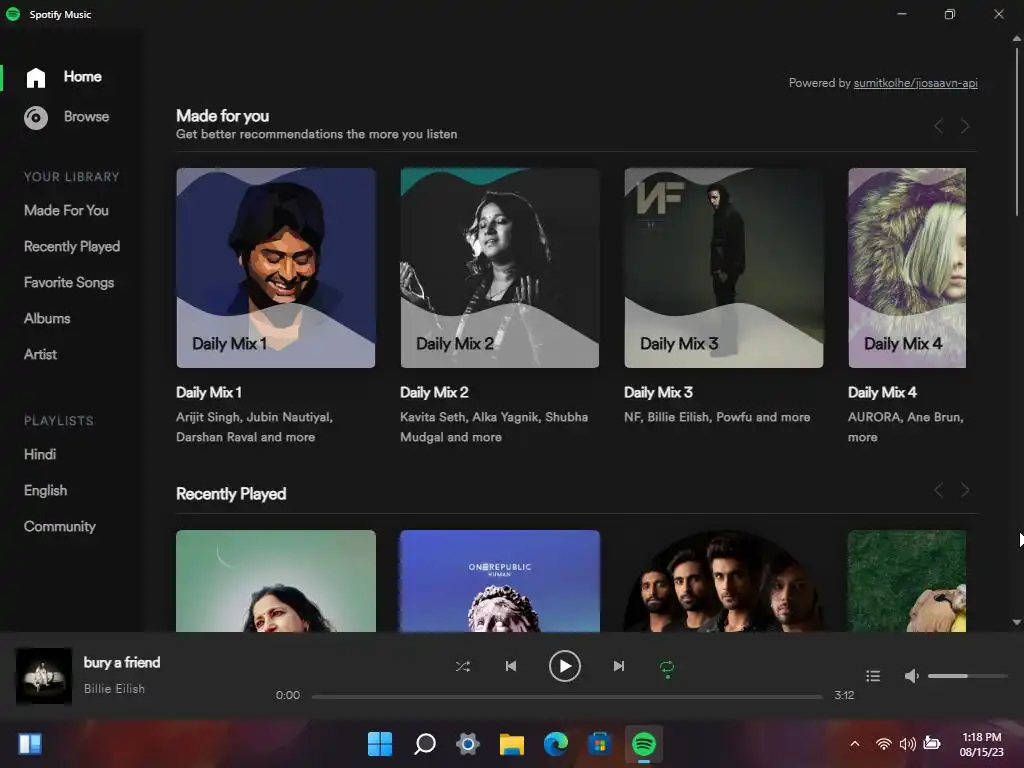Play the current song

pos(565,666)
